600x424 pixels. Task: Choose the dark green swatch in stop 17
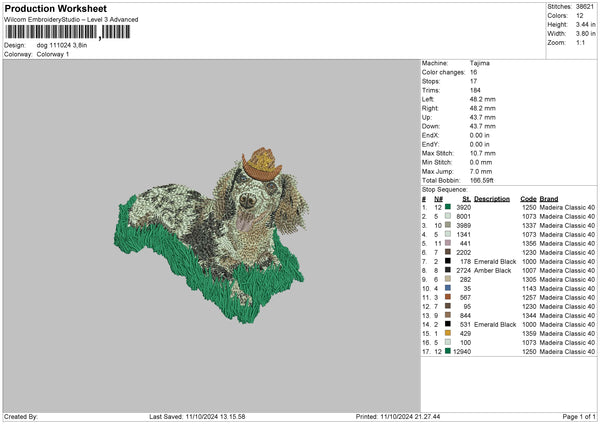click(447, 351)
